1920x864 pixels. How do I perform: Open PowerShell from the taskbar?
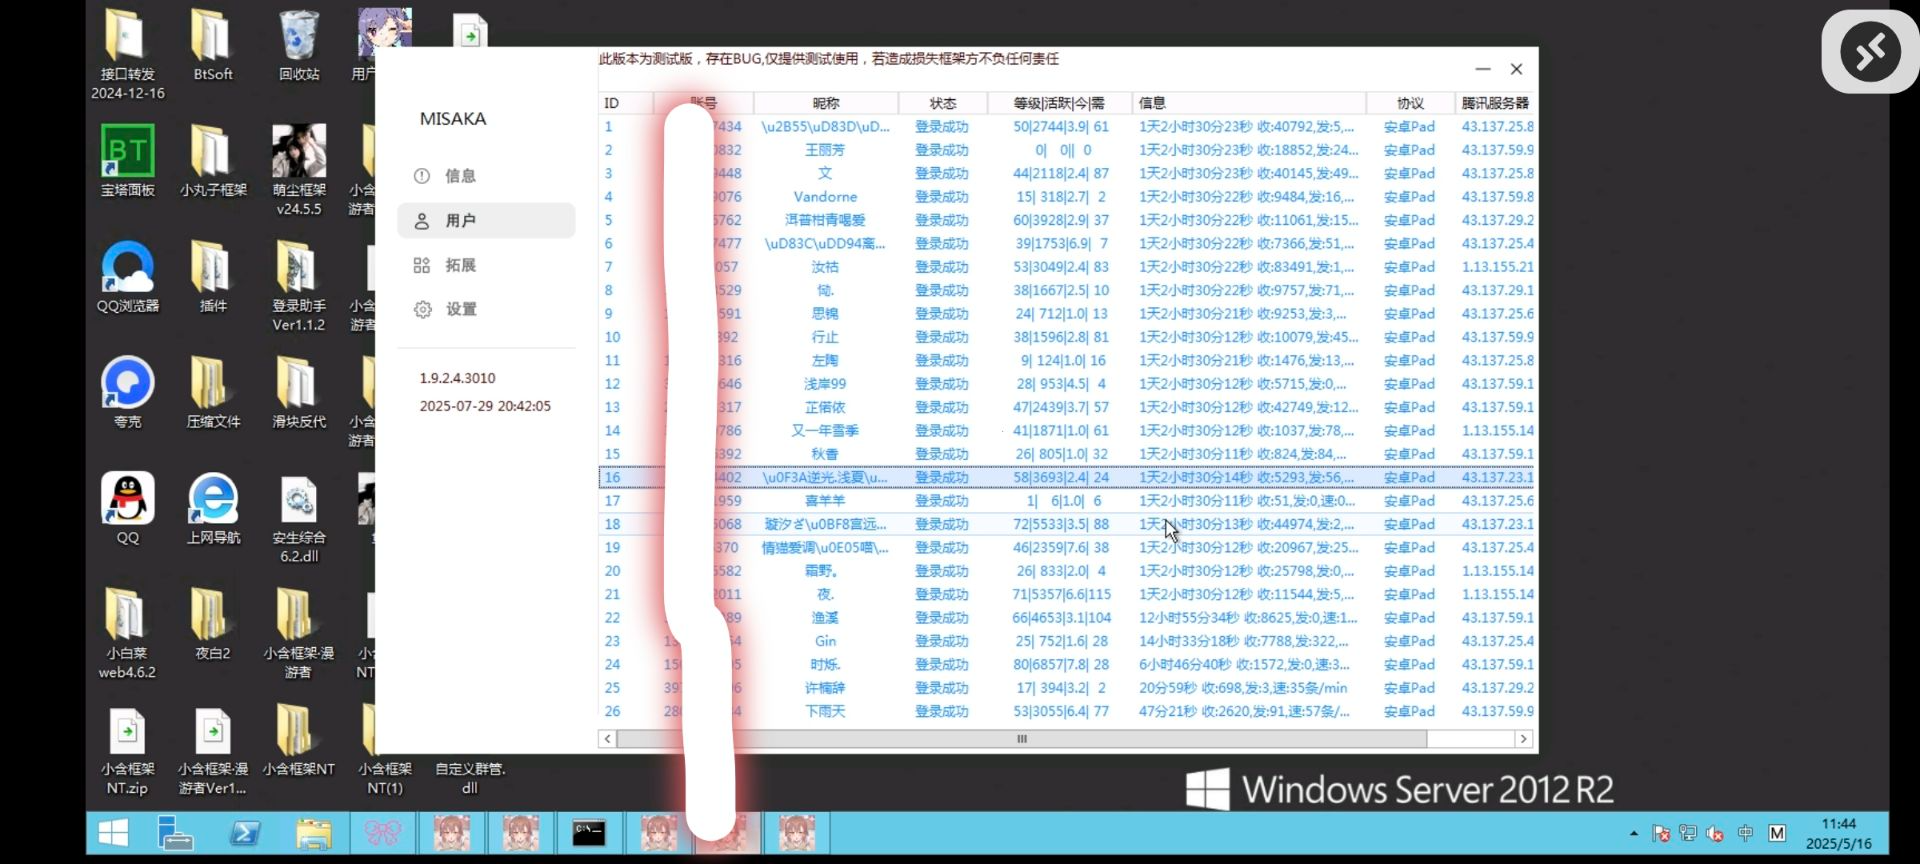point(244,833)
